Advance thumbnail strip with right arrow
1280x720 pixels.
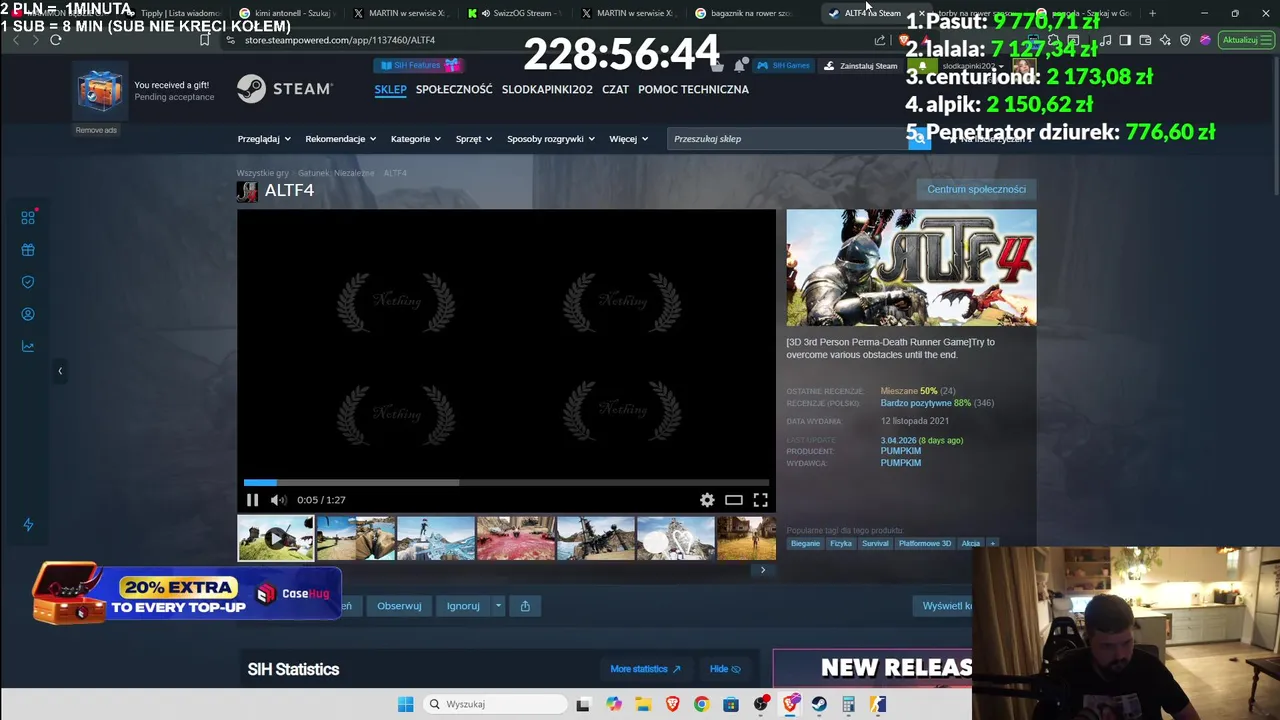(x=763, y=570)
